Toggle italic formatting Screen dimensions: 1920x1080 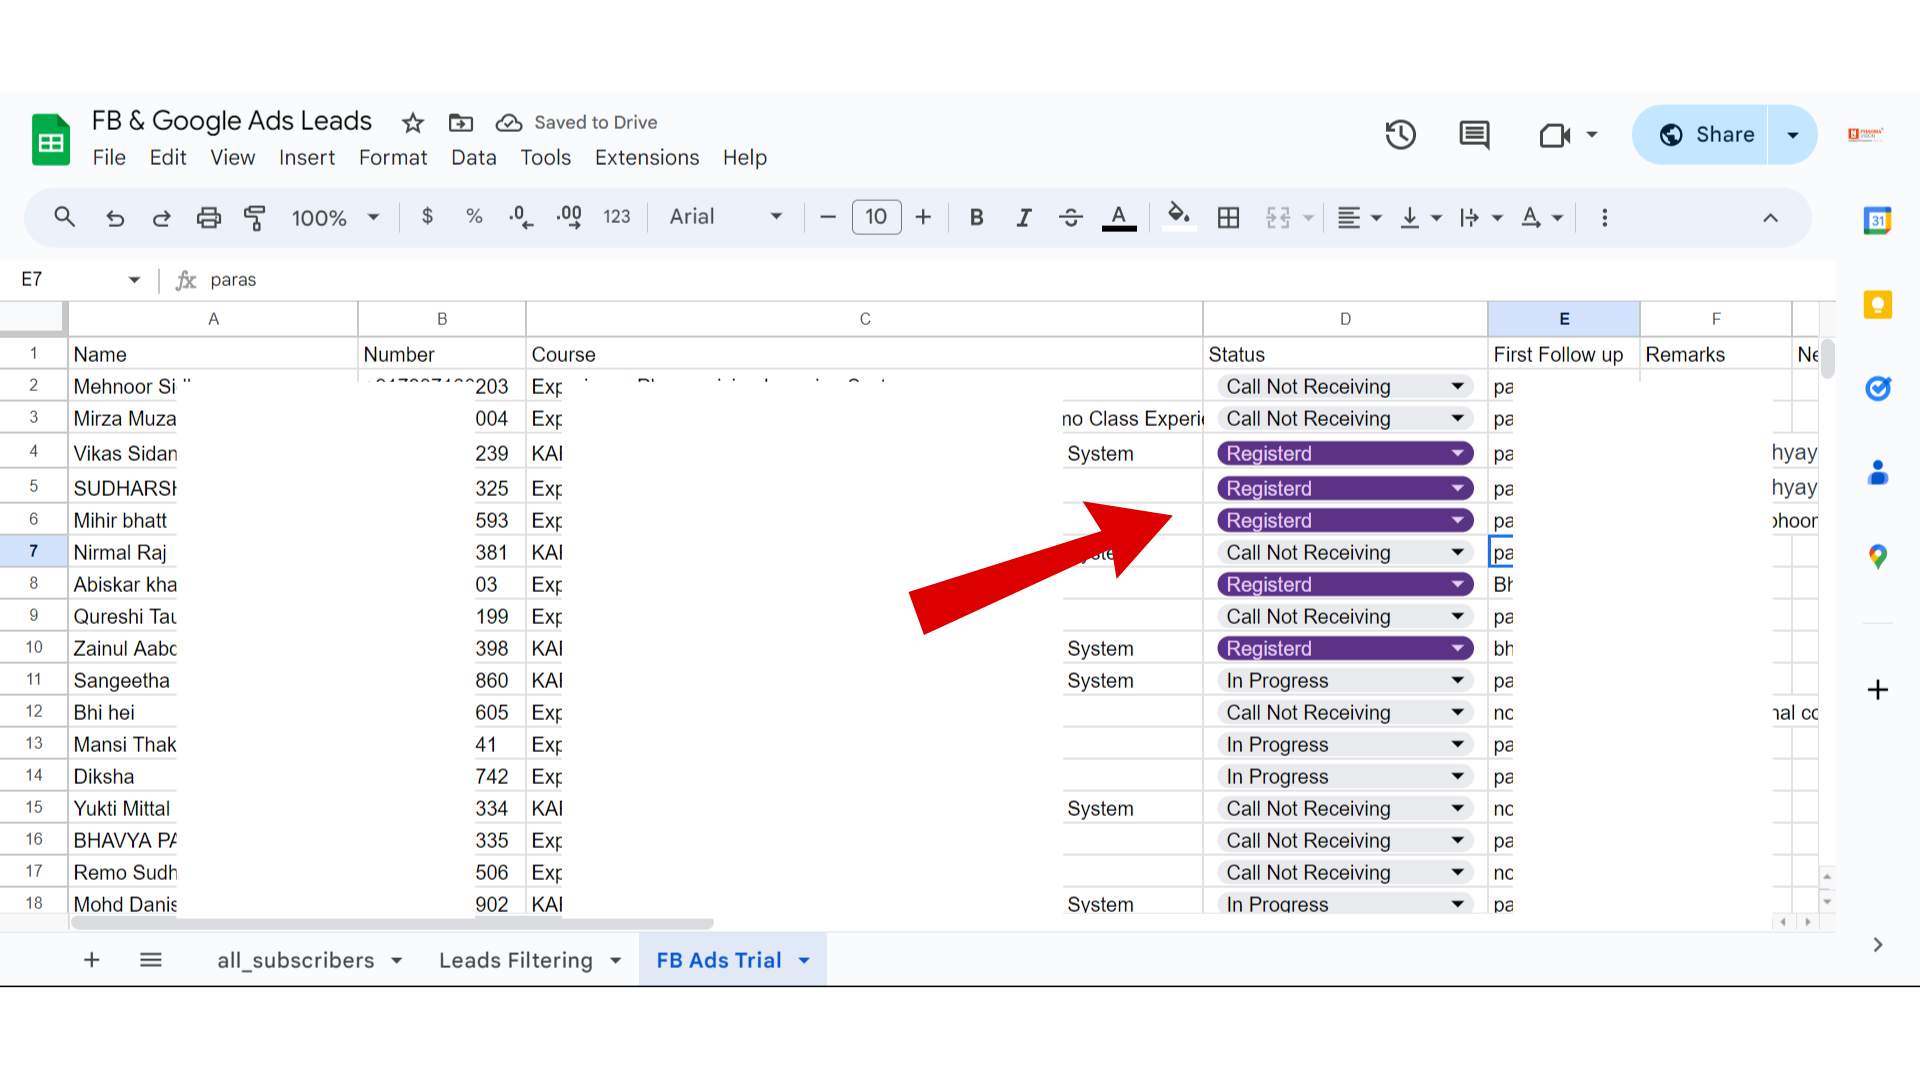click(1023, 217)
